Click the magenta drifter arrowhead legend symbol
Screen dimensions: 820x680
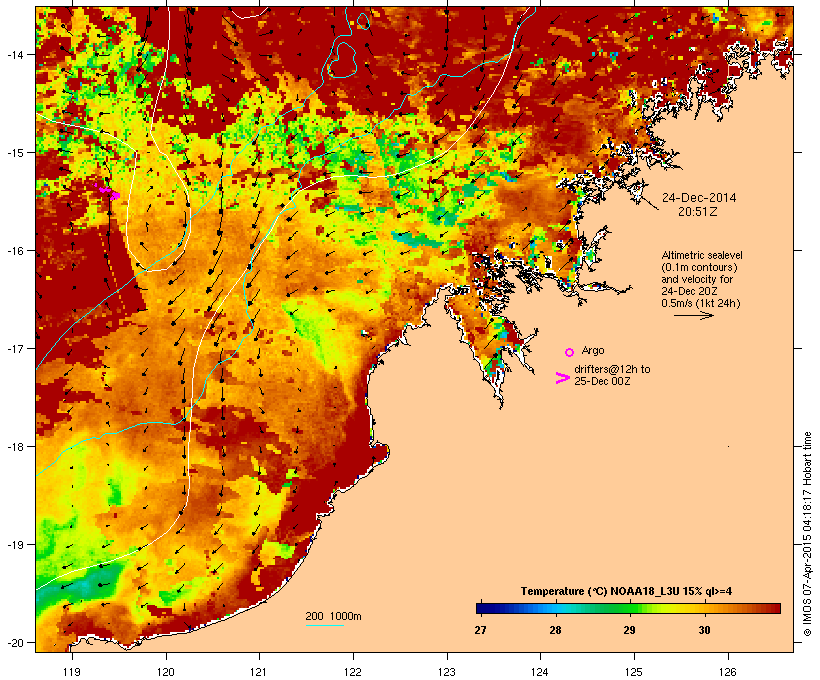562,378
